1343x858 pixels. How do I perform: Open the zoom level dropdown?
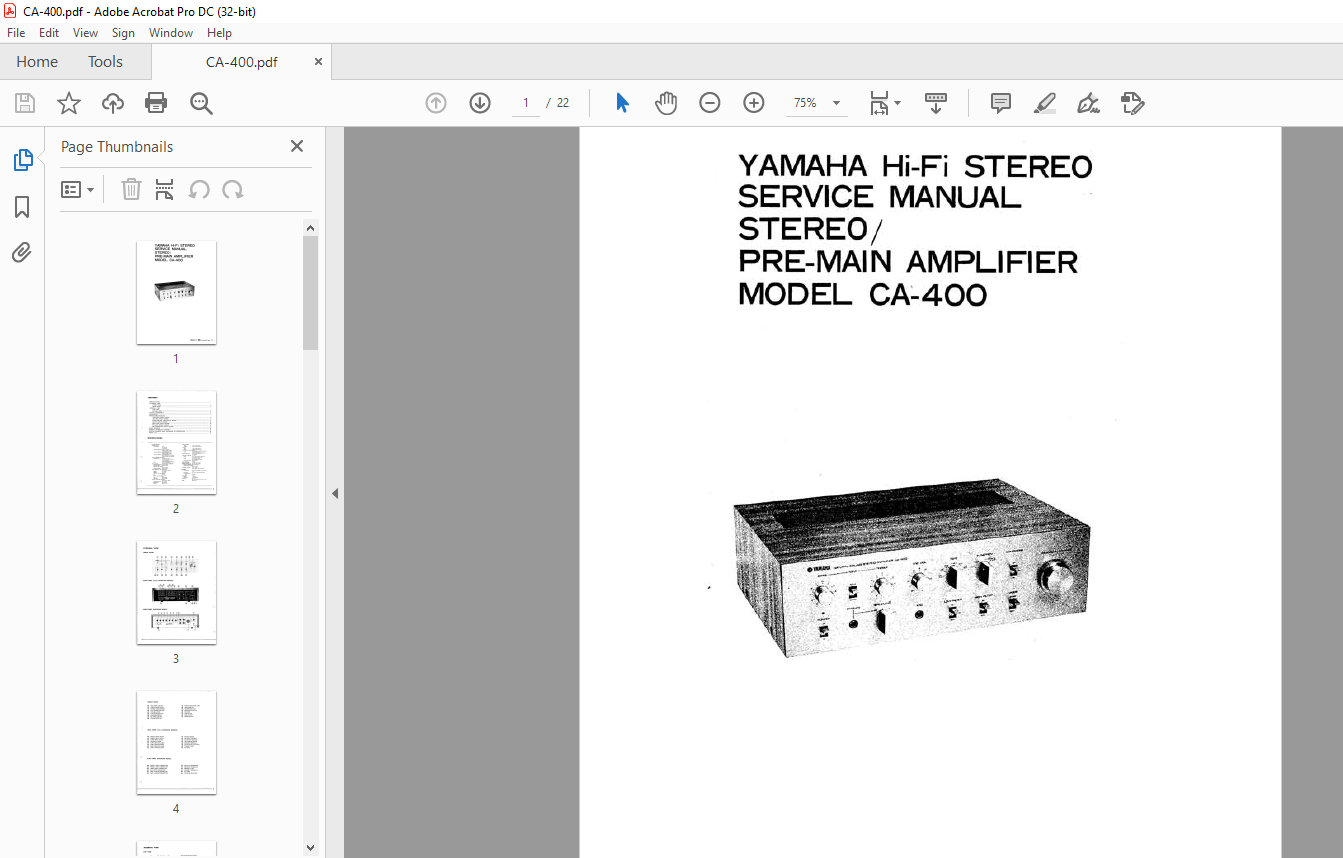836,103
